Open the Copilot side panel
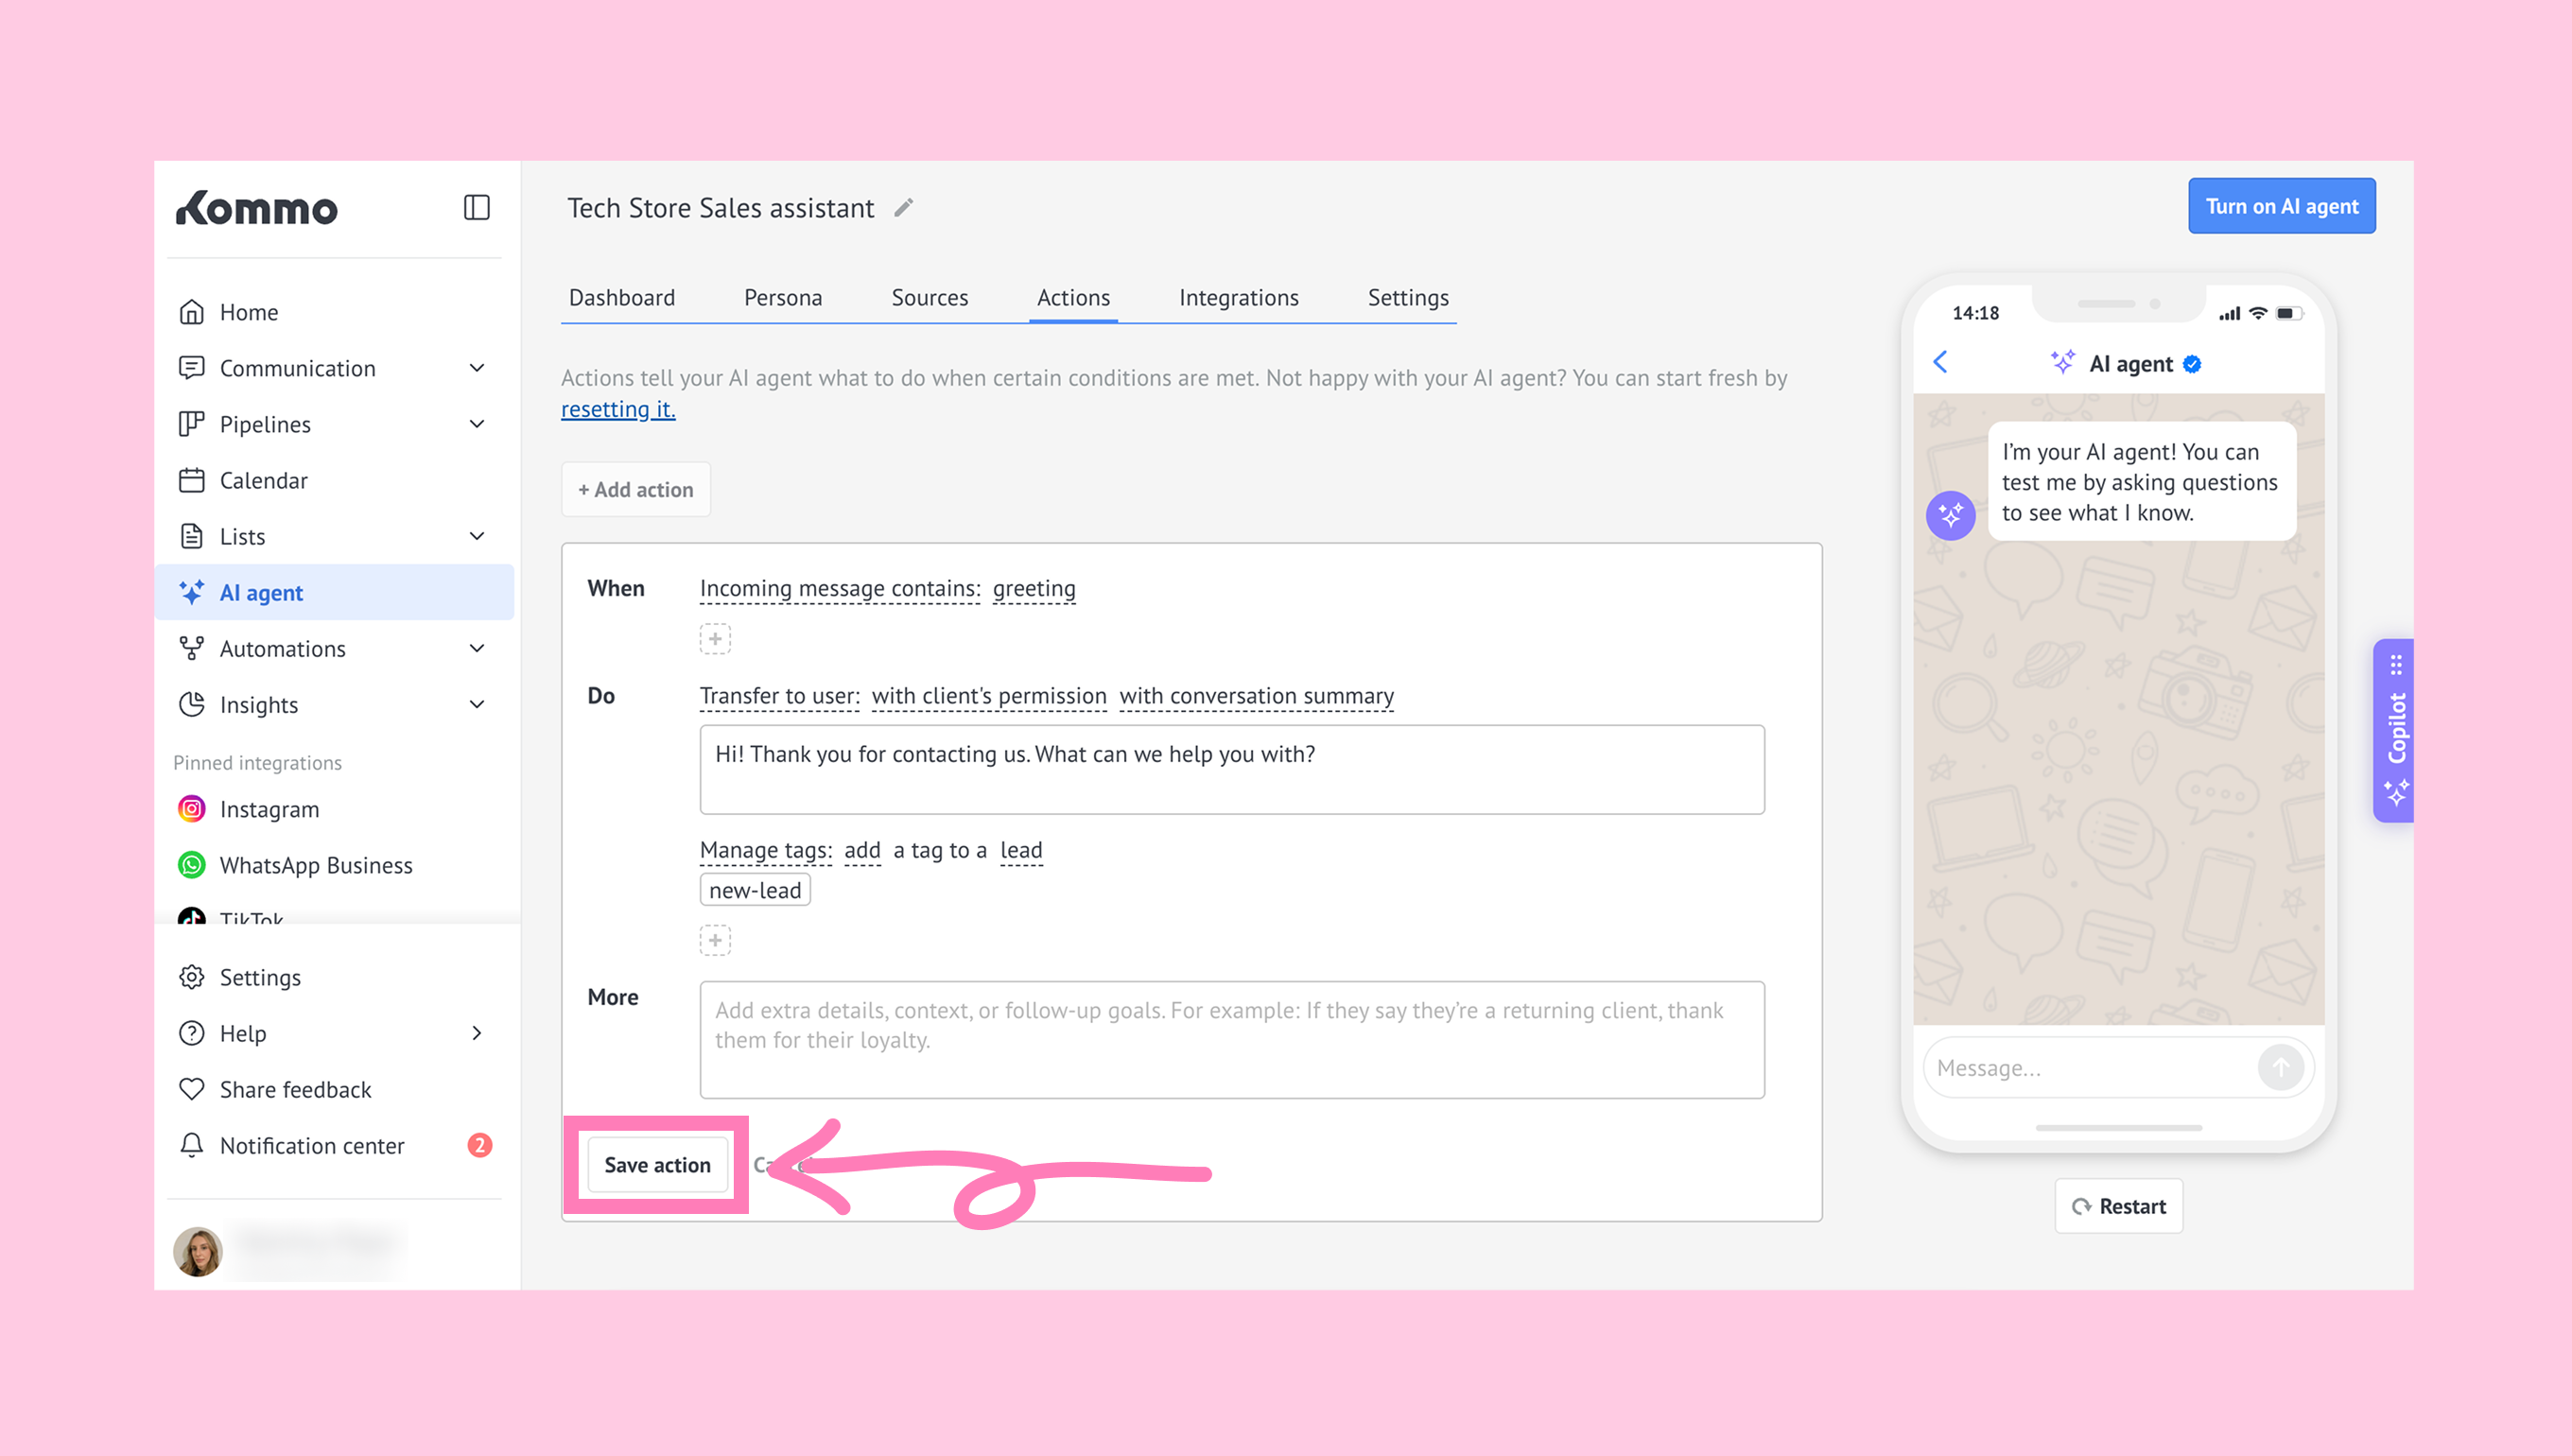Viewport: 2572px width, 1456px height. pos(2395,730)
